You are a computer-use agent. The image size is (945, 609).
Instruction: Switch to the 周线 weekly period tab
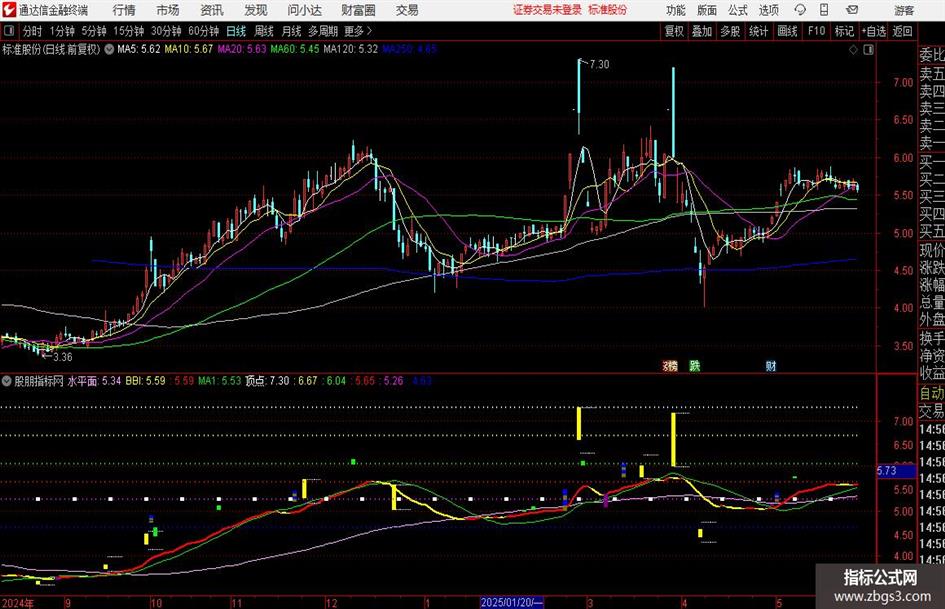(264, 31)
